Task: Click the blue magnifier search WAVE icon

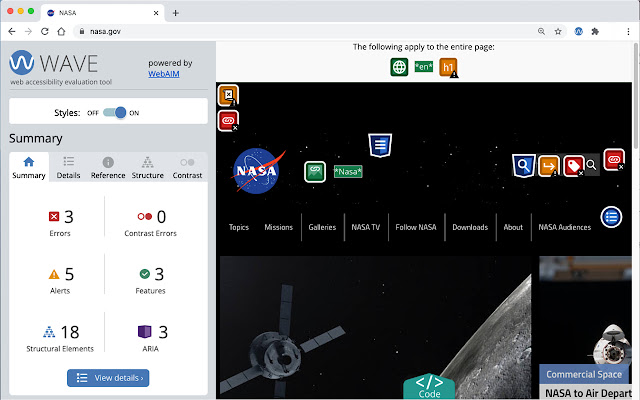Action: point(522,165)
